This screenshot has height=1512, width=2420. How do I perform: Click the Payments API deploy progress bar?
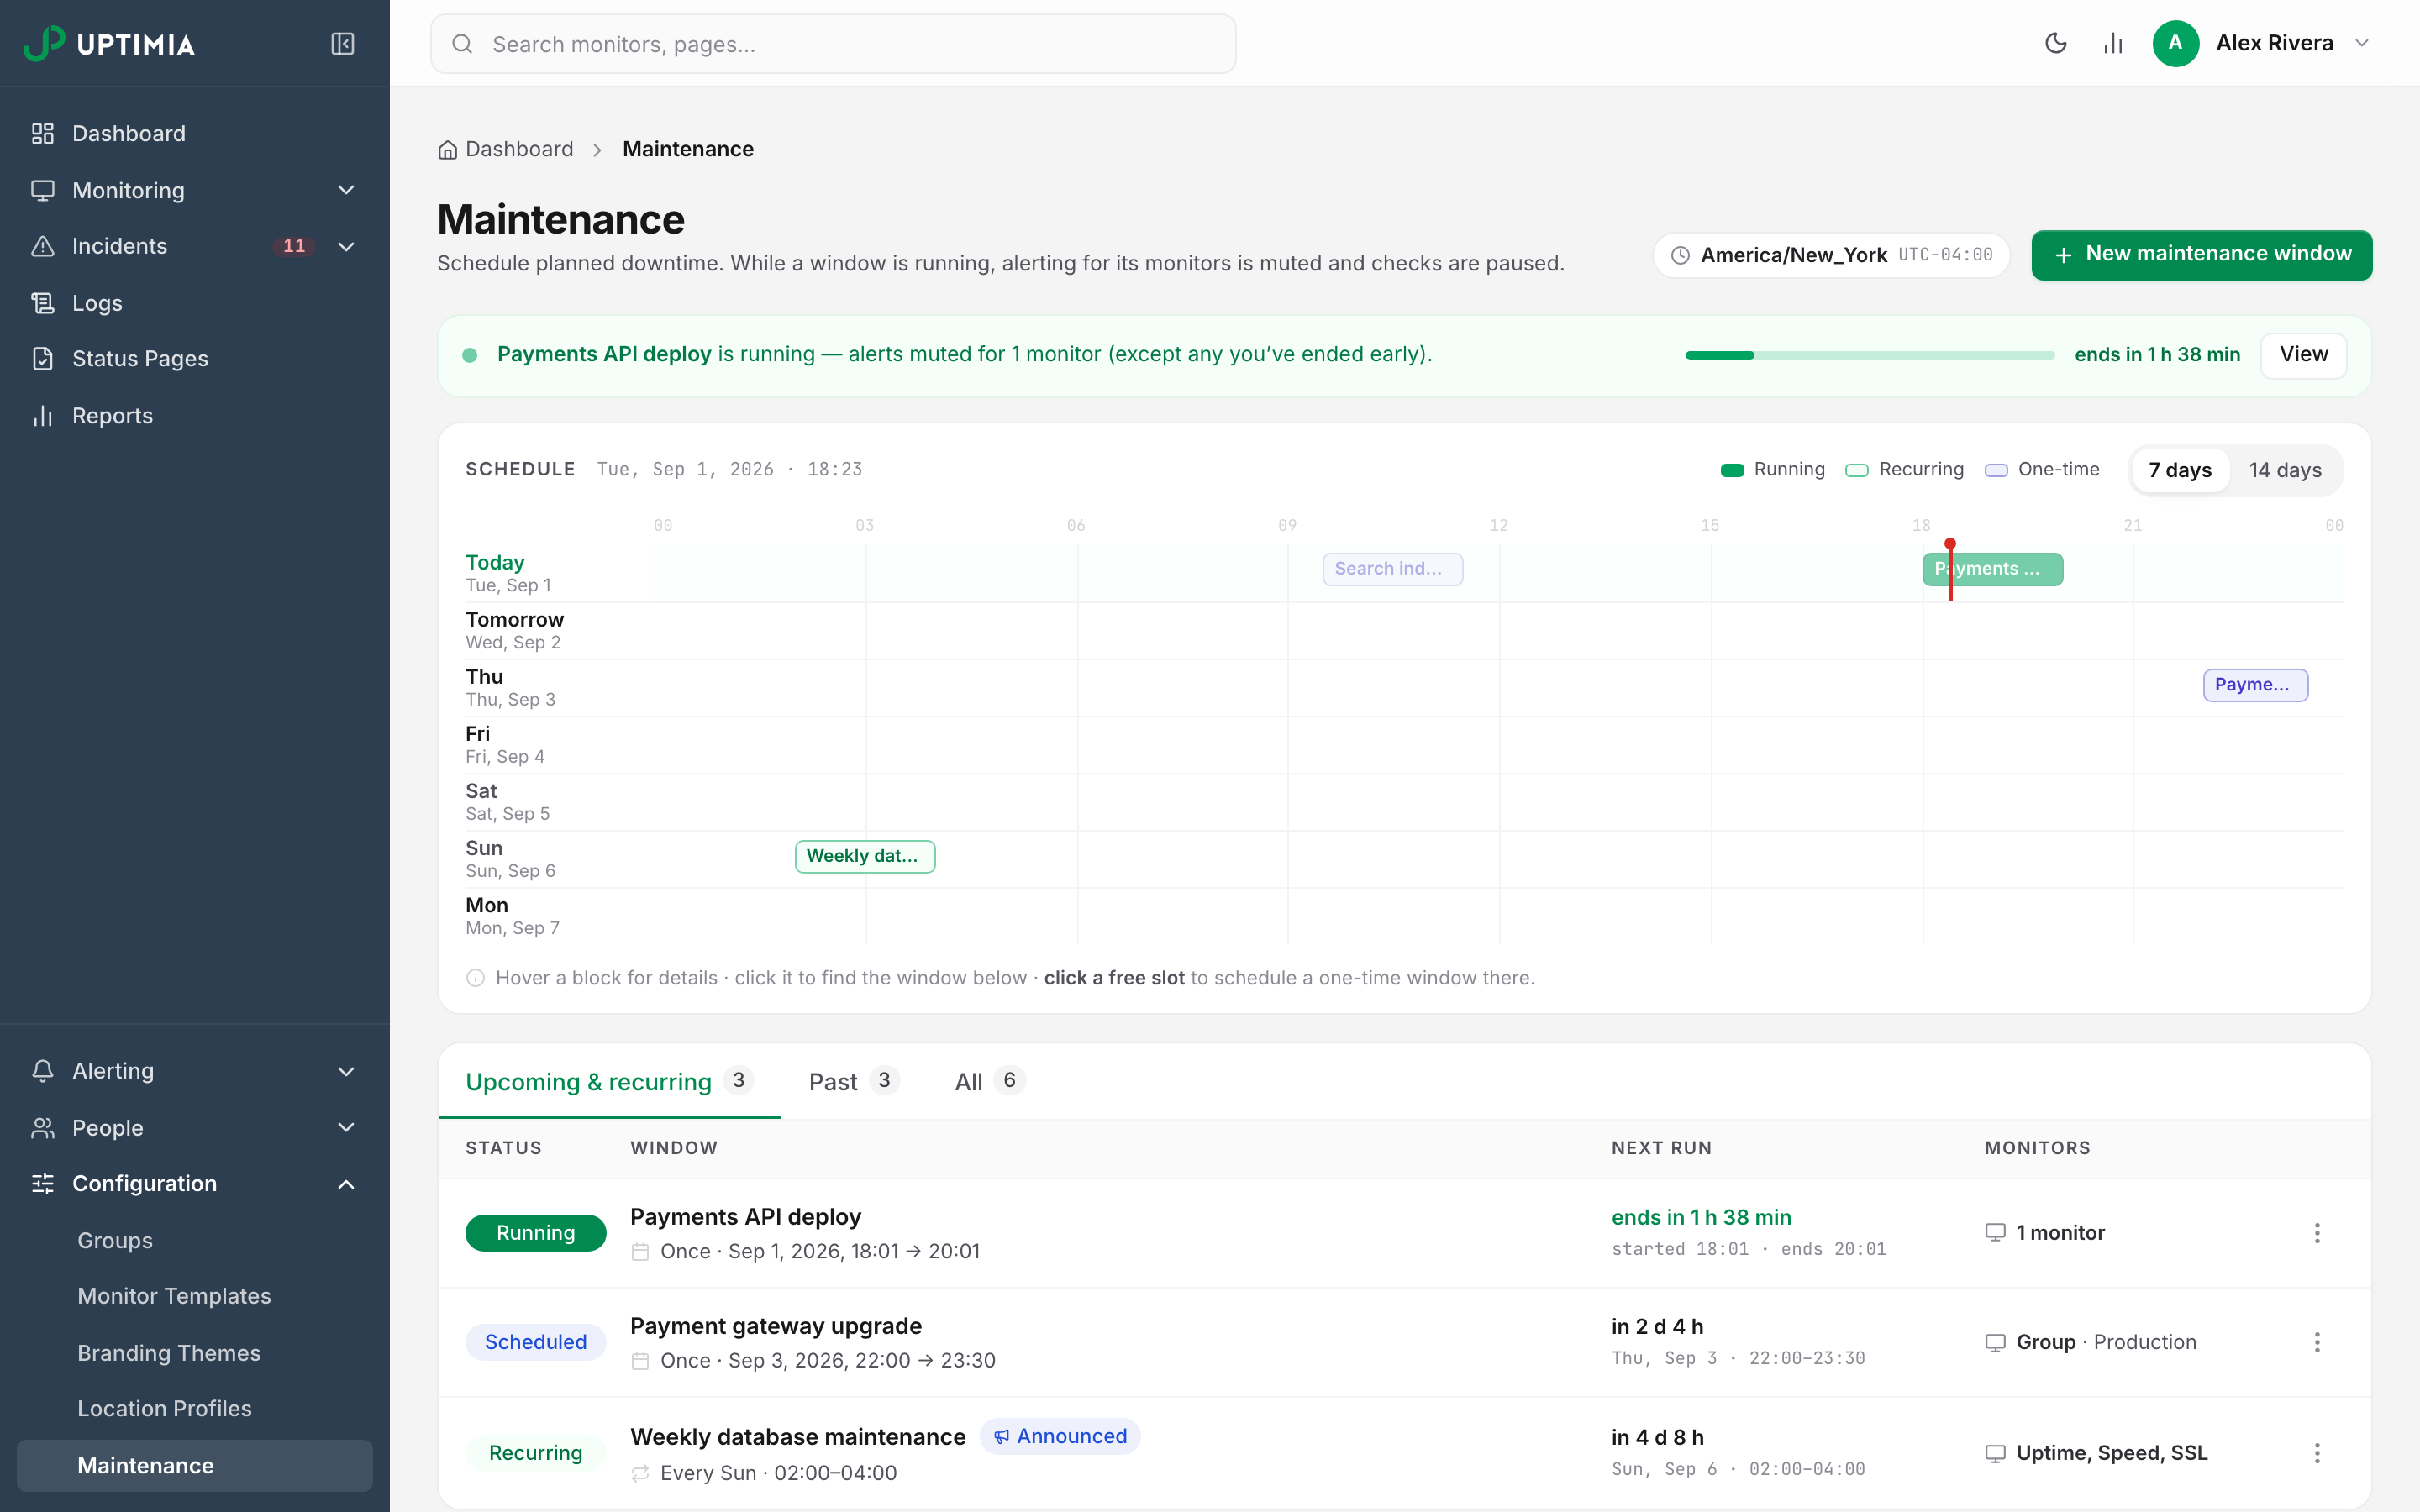pos(1869,355)
